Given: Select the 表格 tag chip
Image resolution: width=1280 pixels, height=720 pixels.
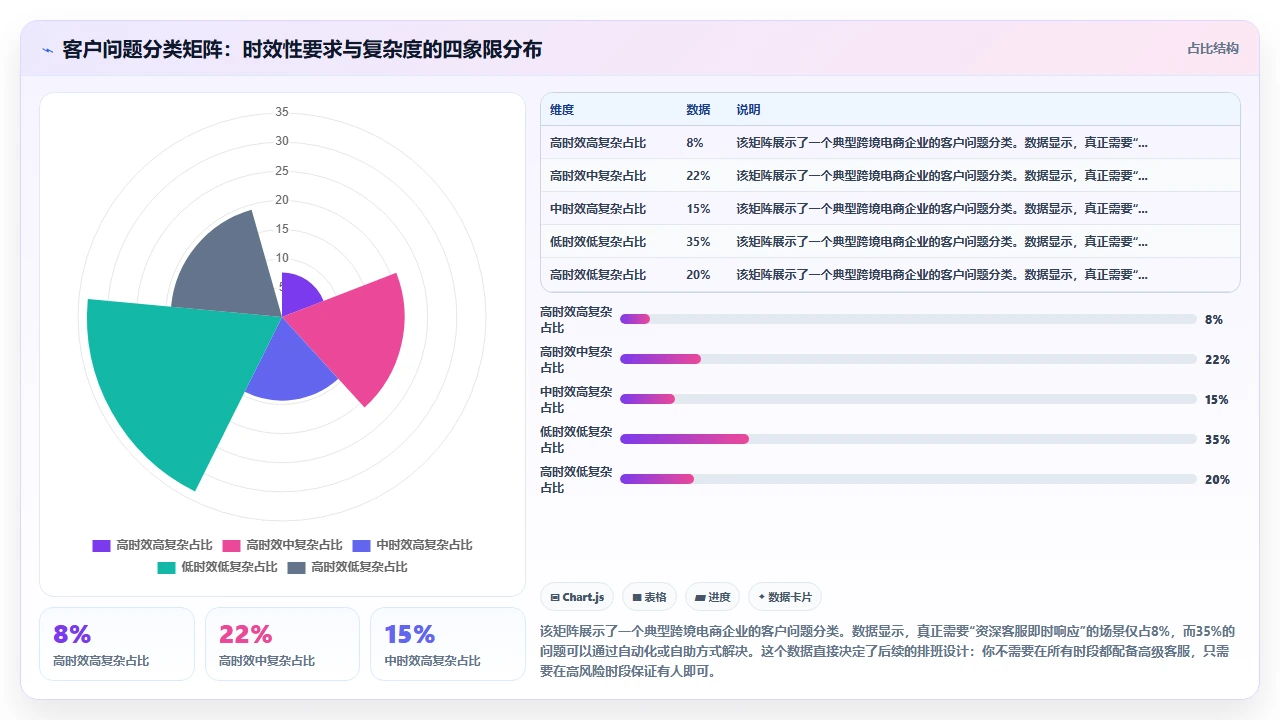Looking at the screenshot, I should [x=649, y=597].
